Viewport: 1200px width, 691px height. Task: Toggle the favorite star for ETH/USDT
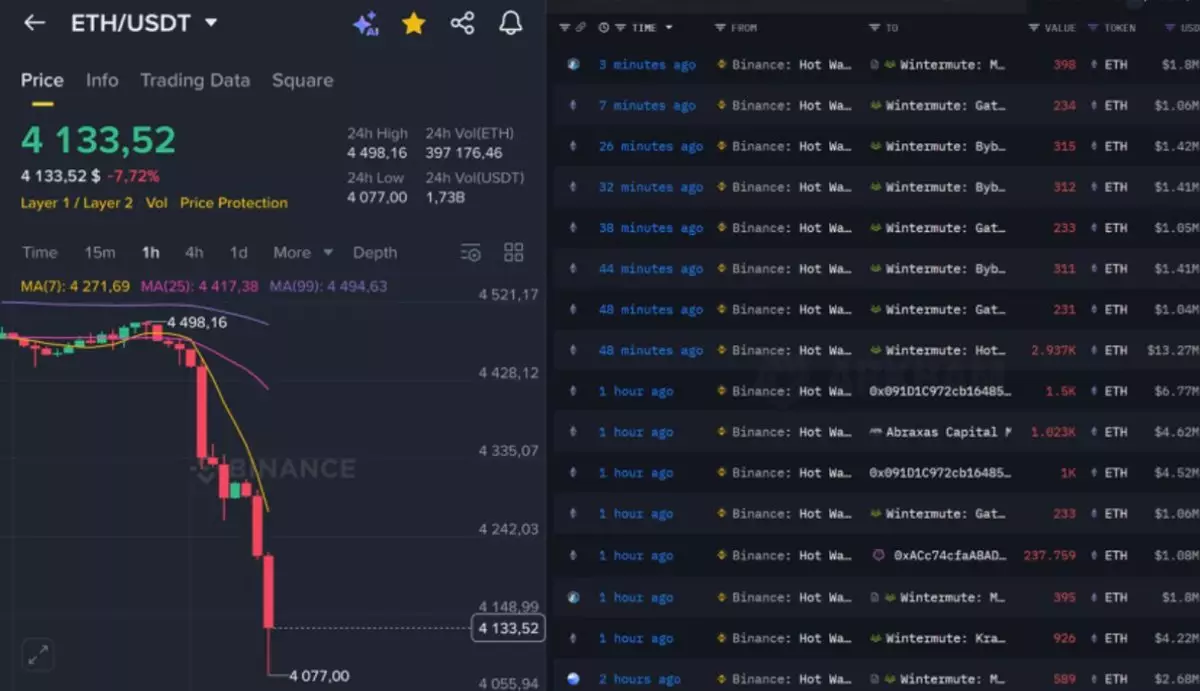click(413, 24)
